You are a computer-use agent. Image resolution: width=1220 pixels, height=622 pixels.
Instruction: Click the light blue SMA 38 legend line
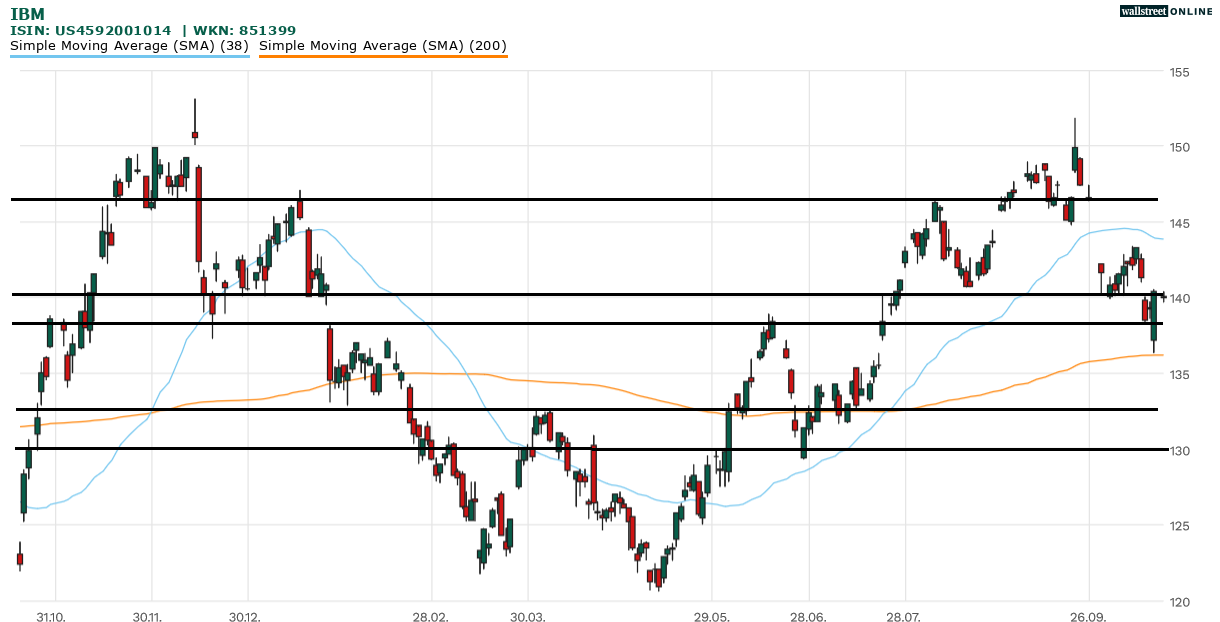(129, 56)
